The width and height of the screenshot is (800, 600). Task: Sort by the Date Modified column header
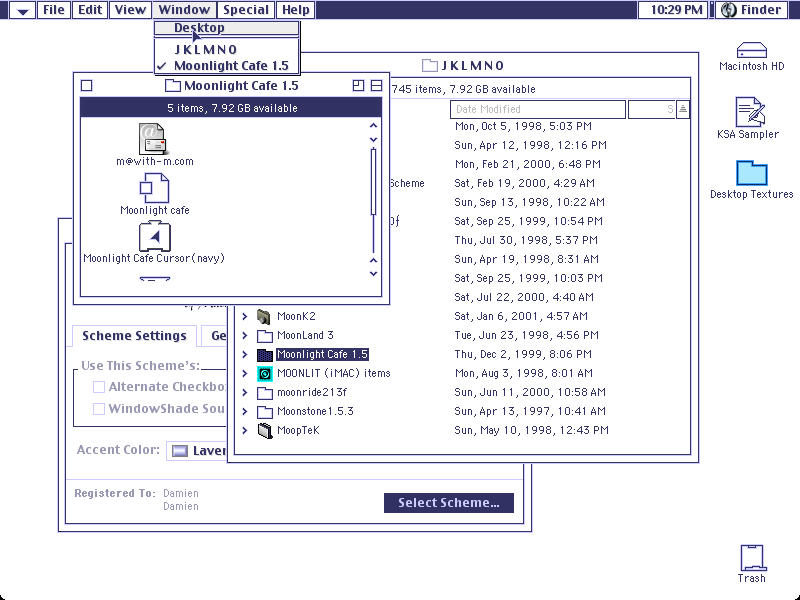pyautogui.click(x=538, y=109)
